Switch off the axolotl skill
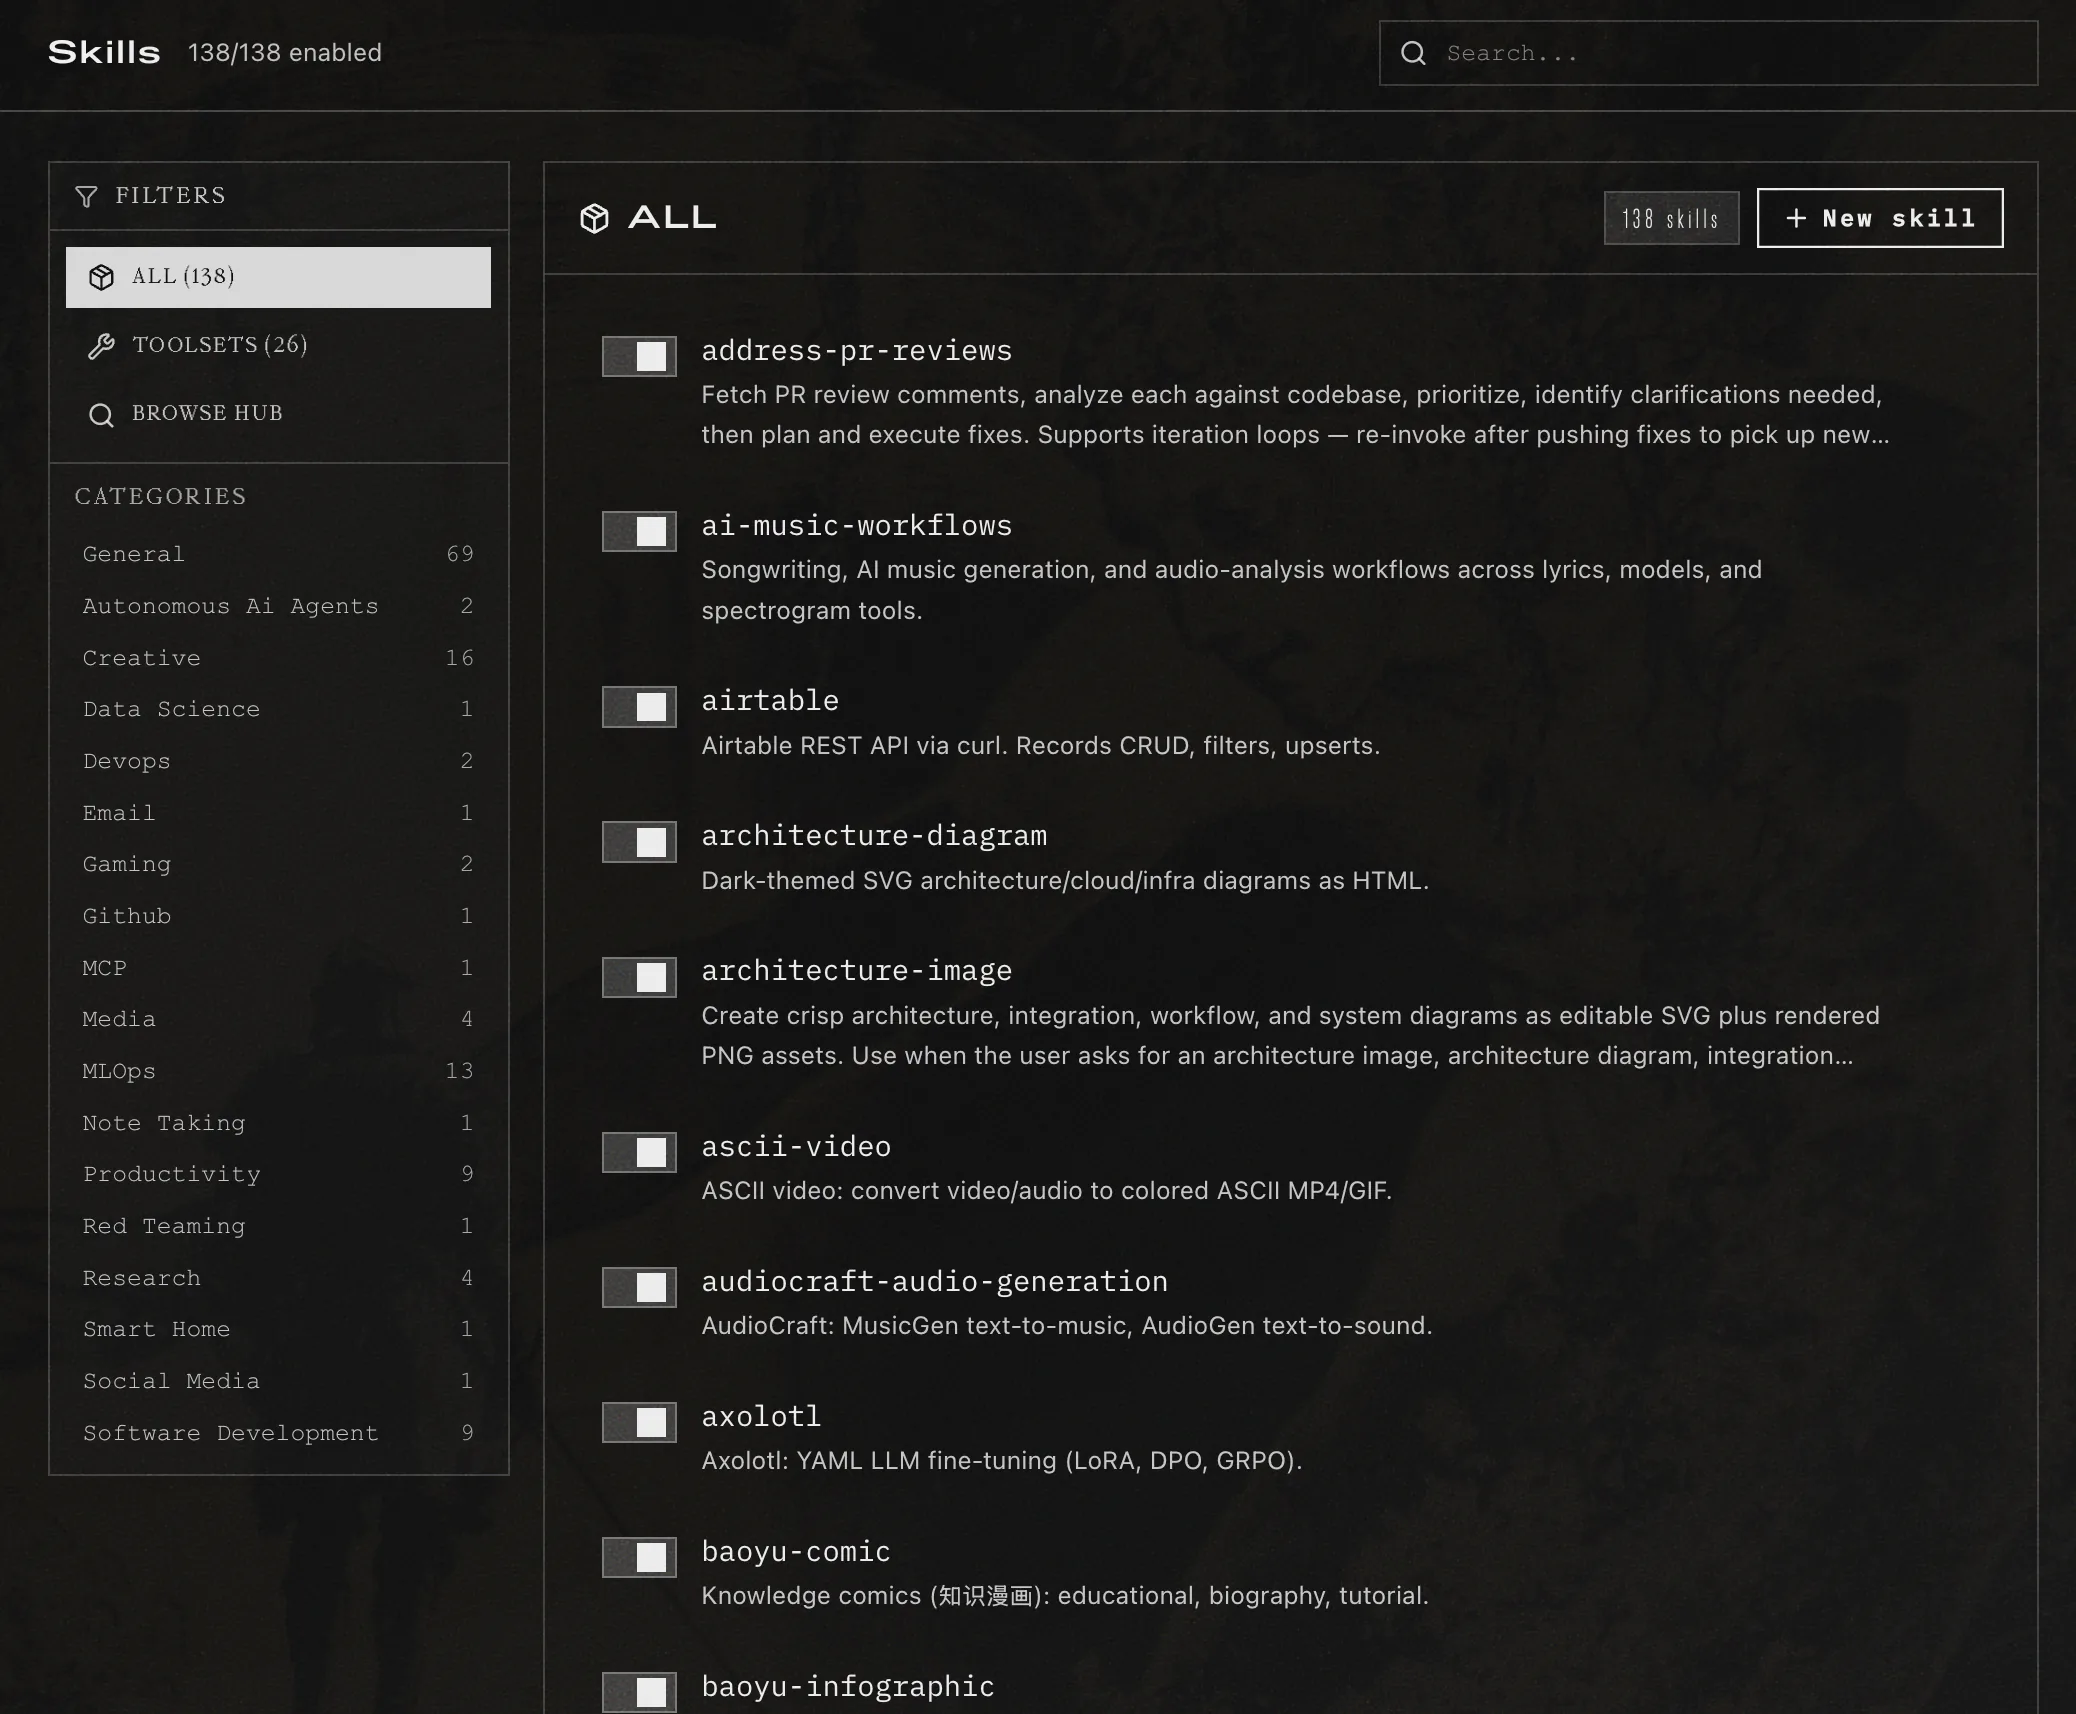2076x1714 pixels. tap(639, 1422)
